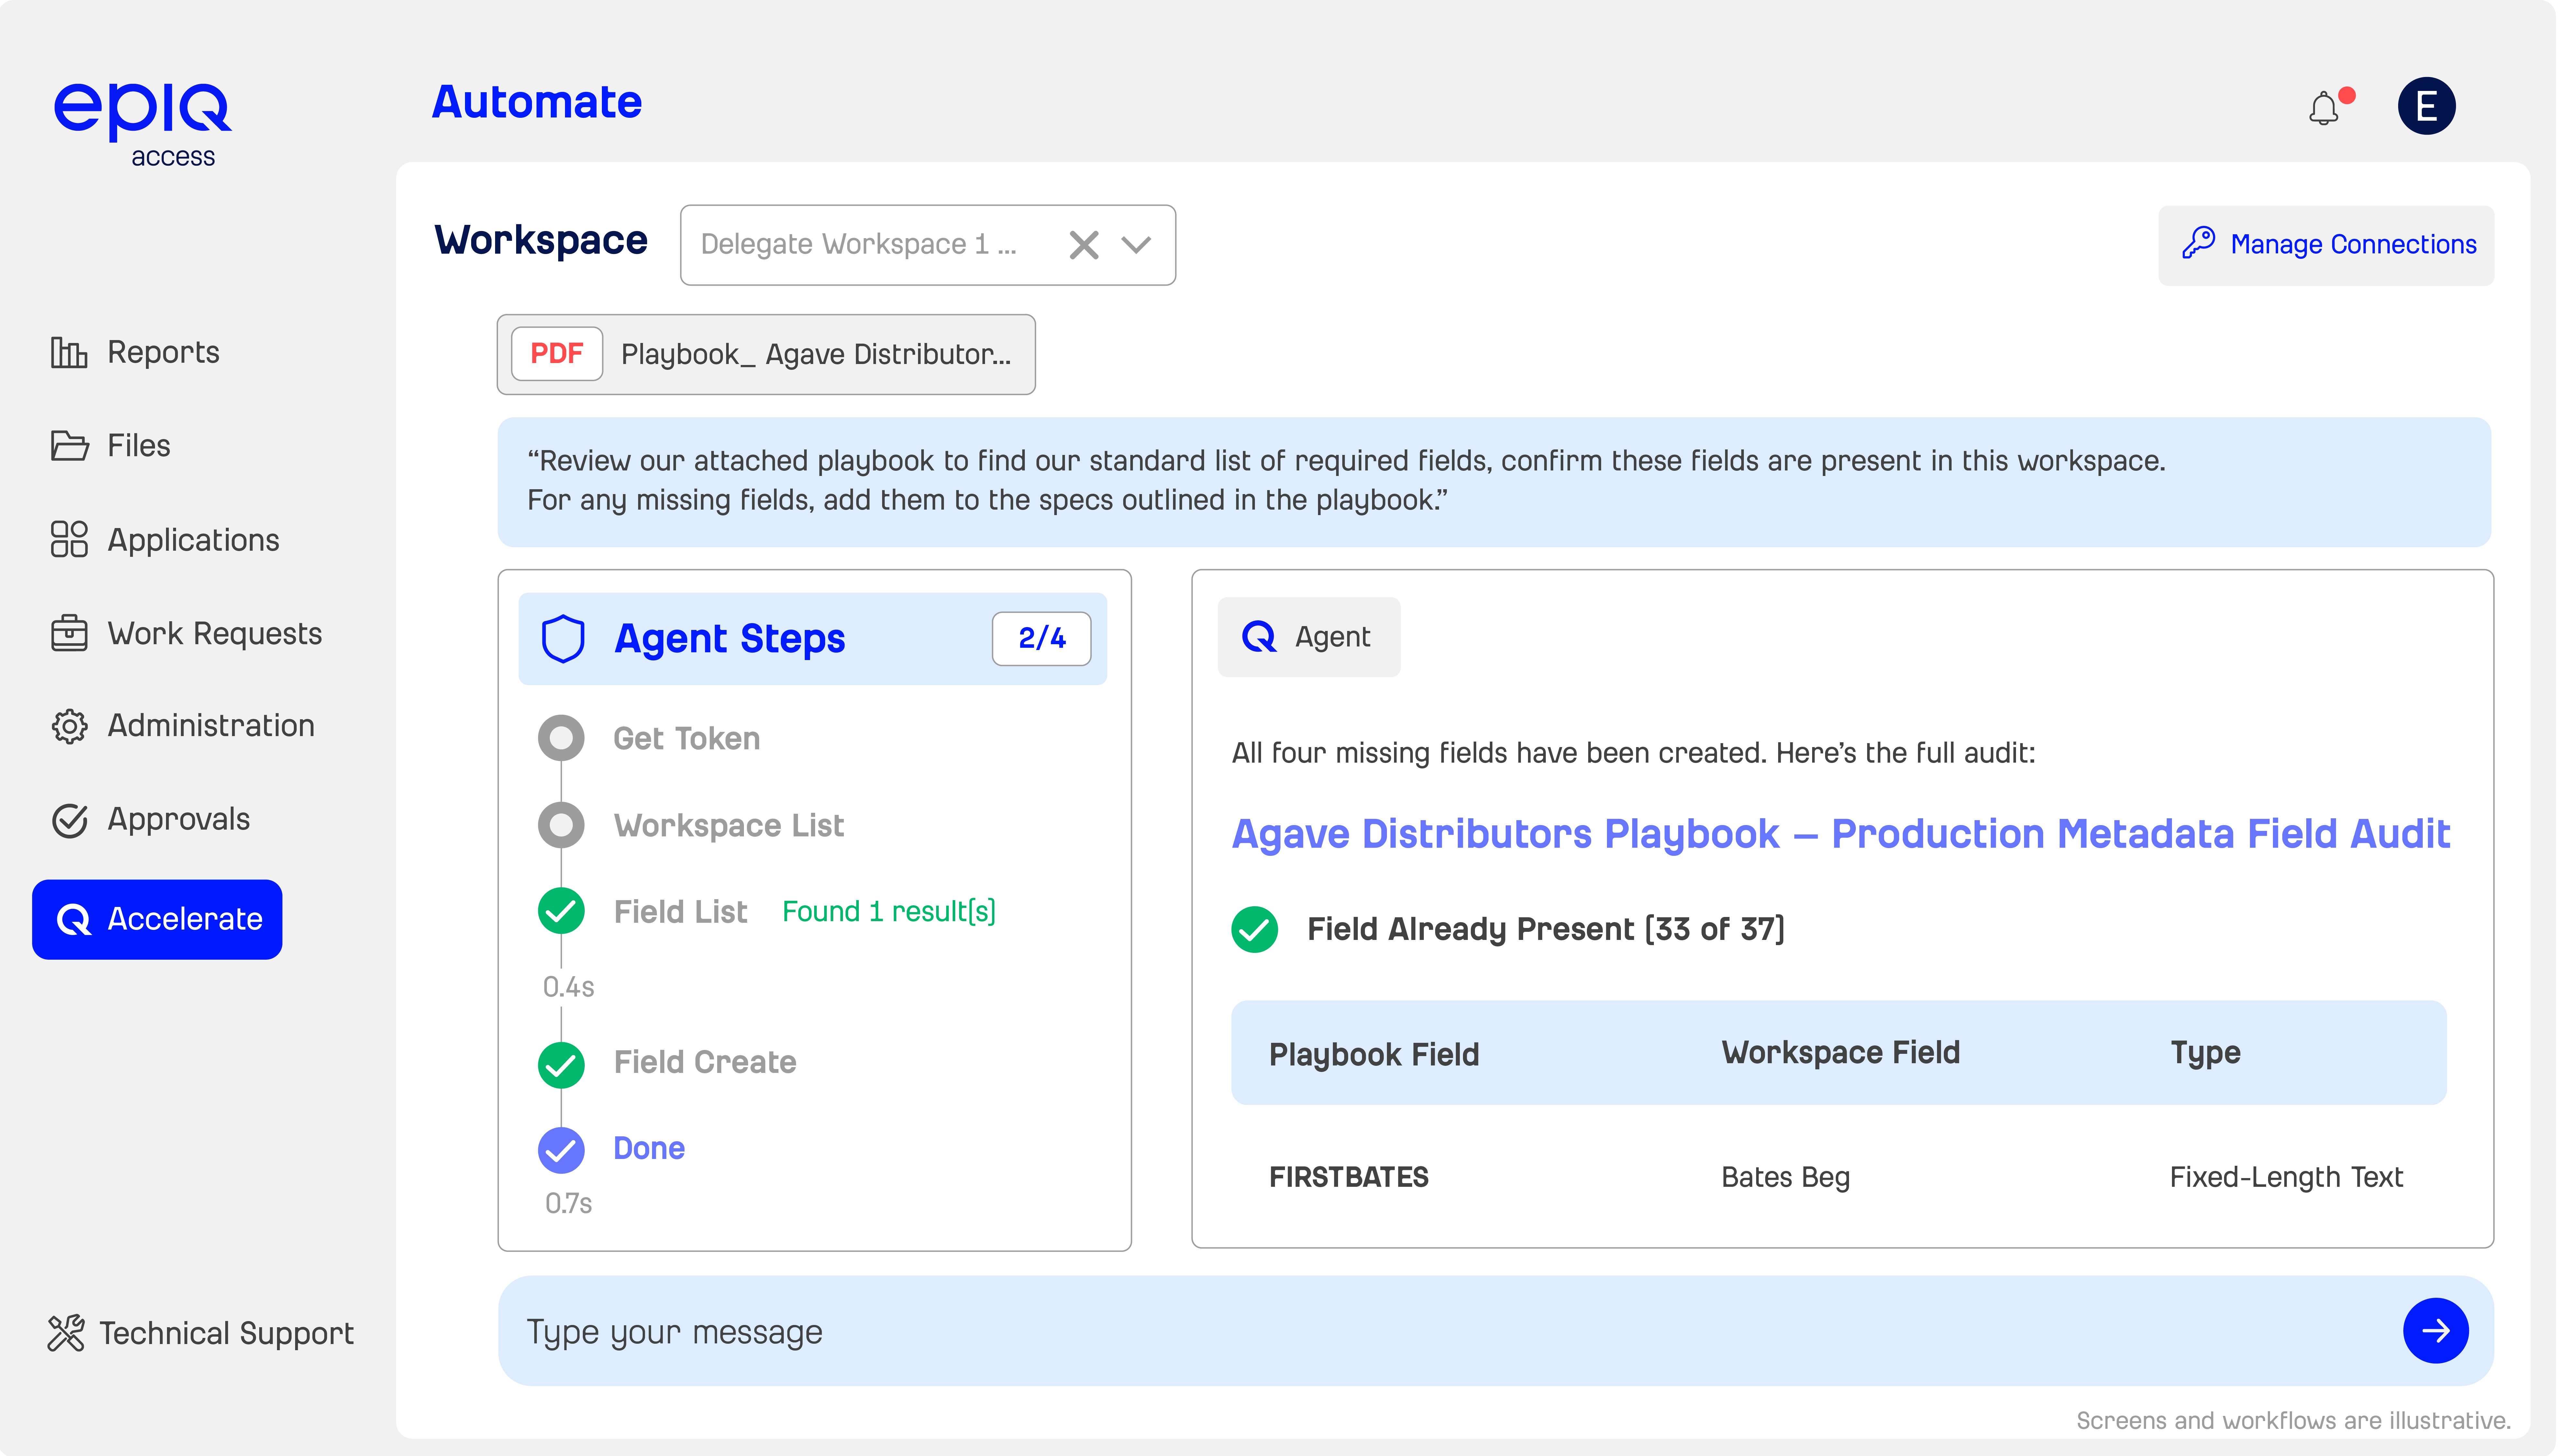
Task: Click the red PDF badge icon
Action: pos(557,354)
